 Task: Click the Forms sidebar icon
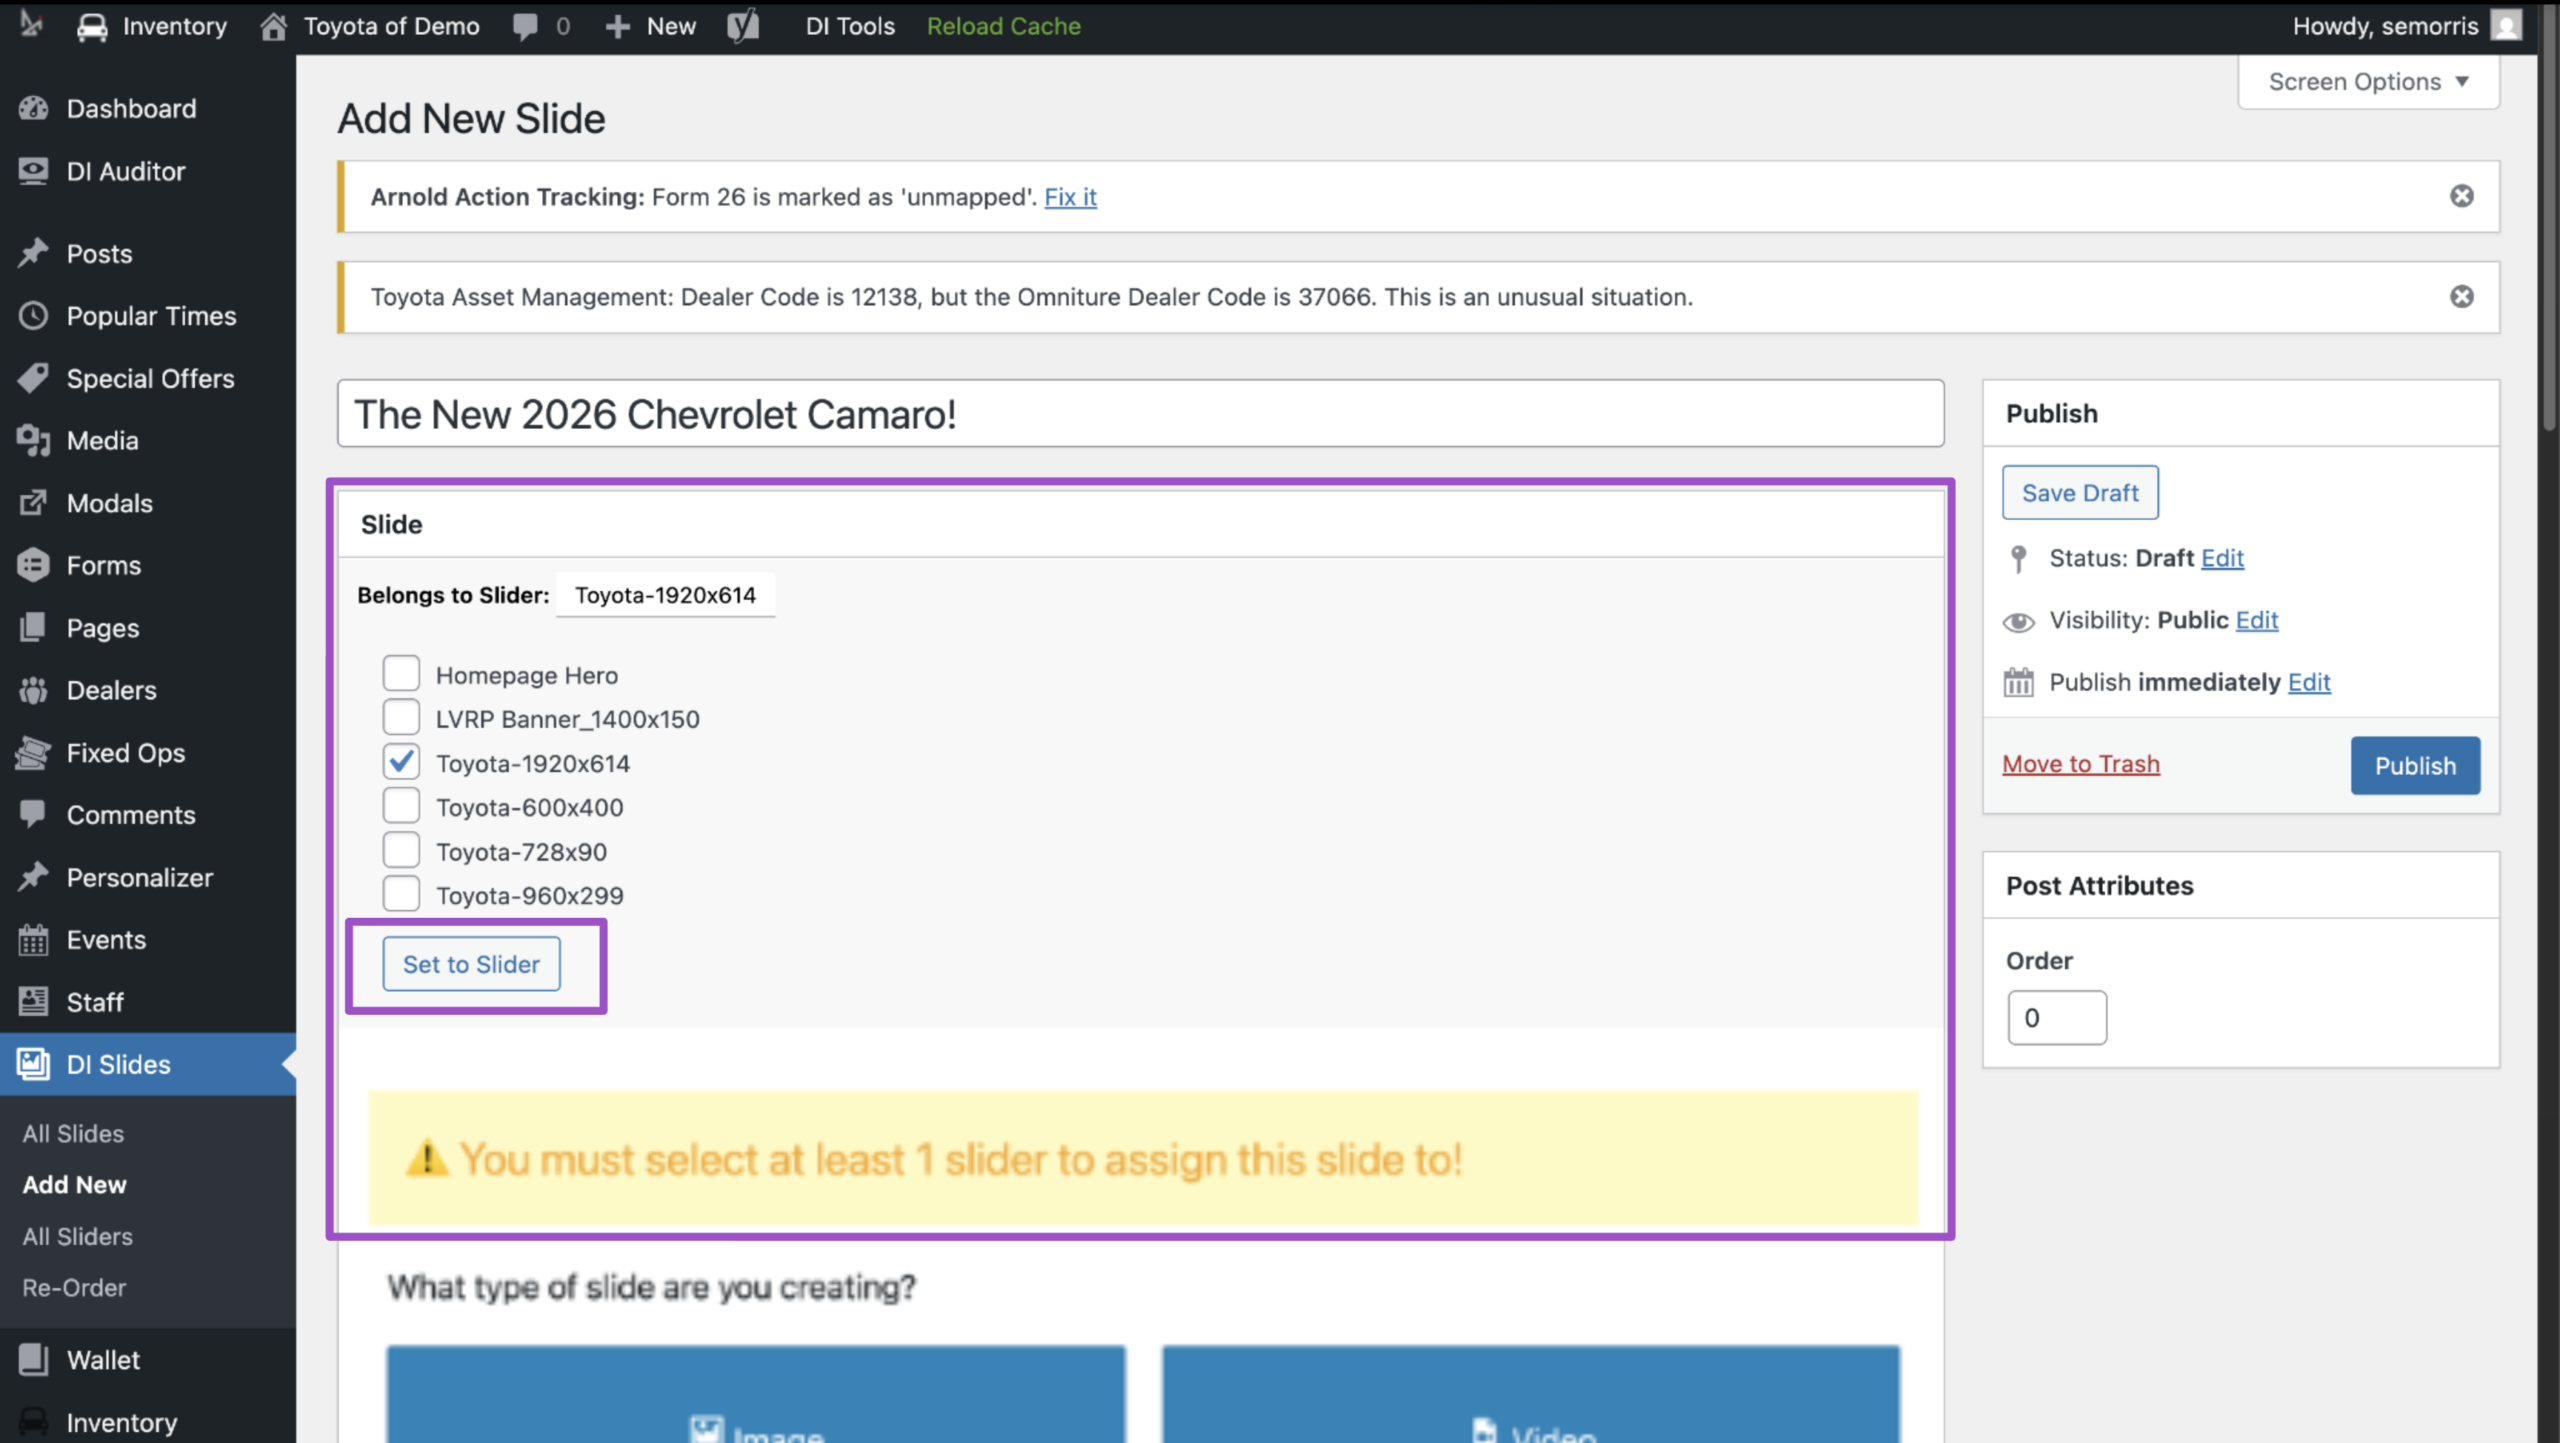(x=33, y=565)
